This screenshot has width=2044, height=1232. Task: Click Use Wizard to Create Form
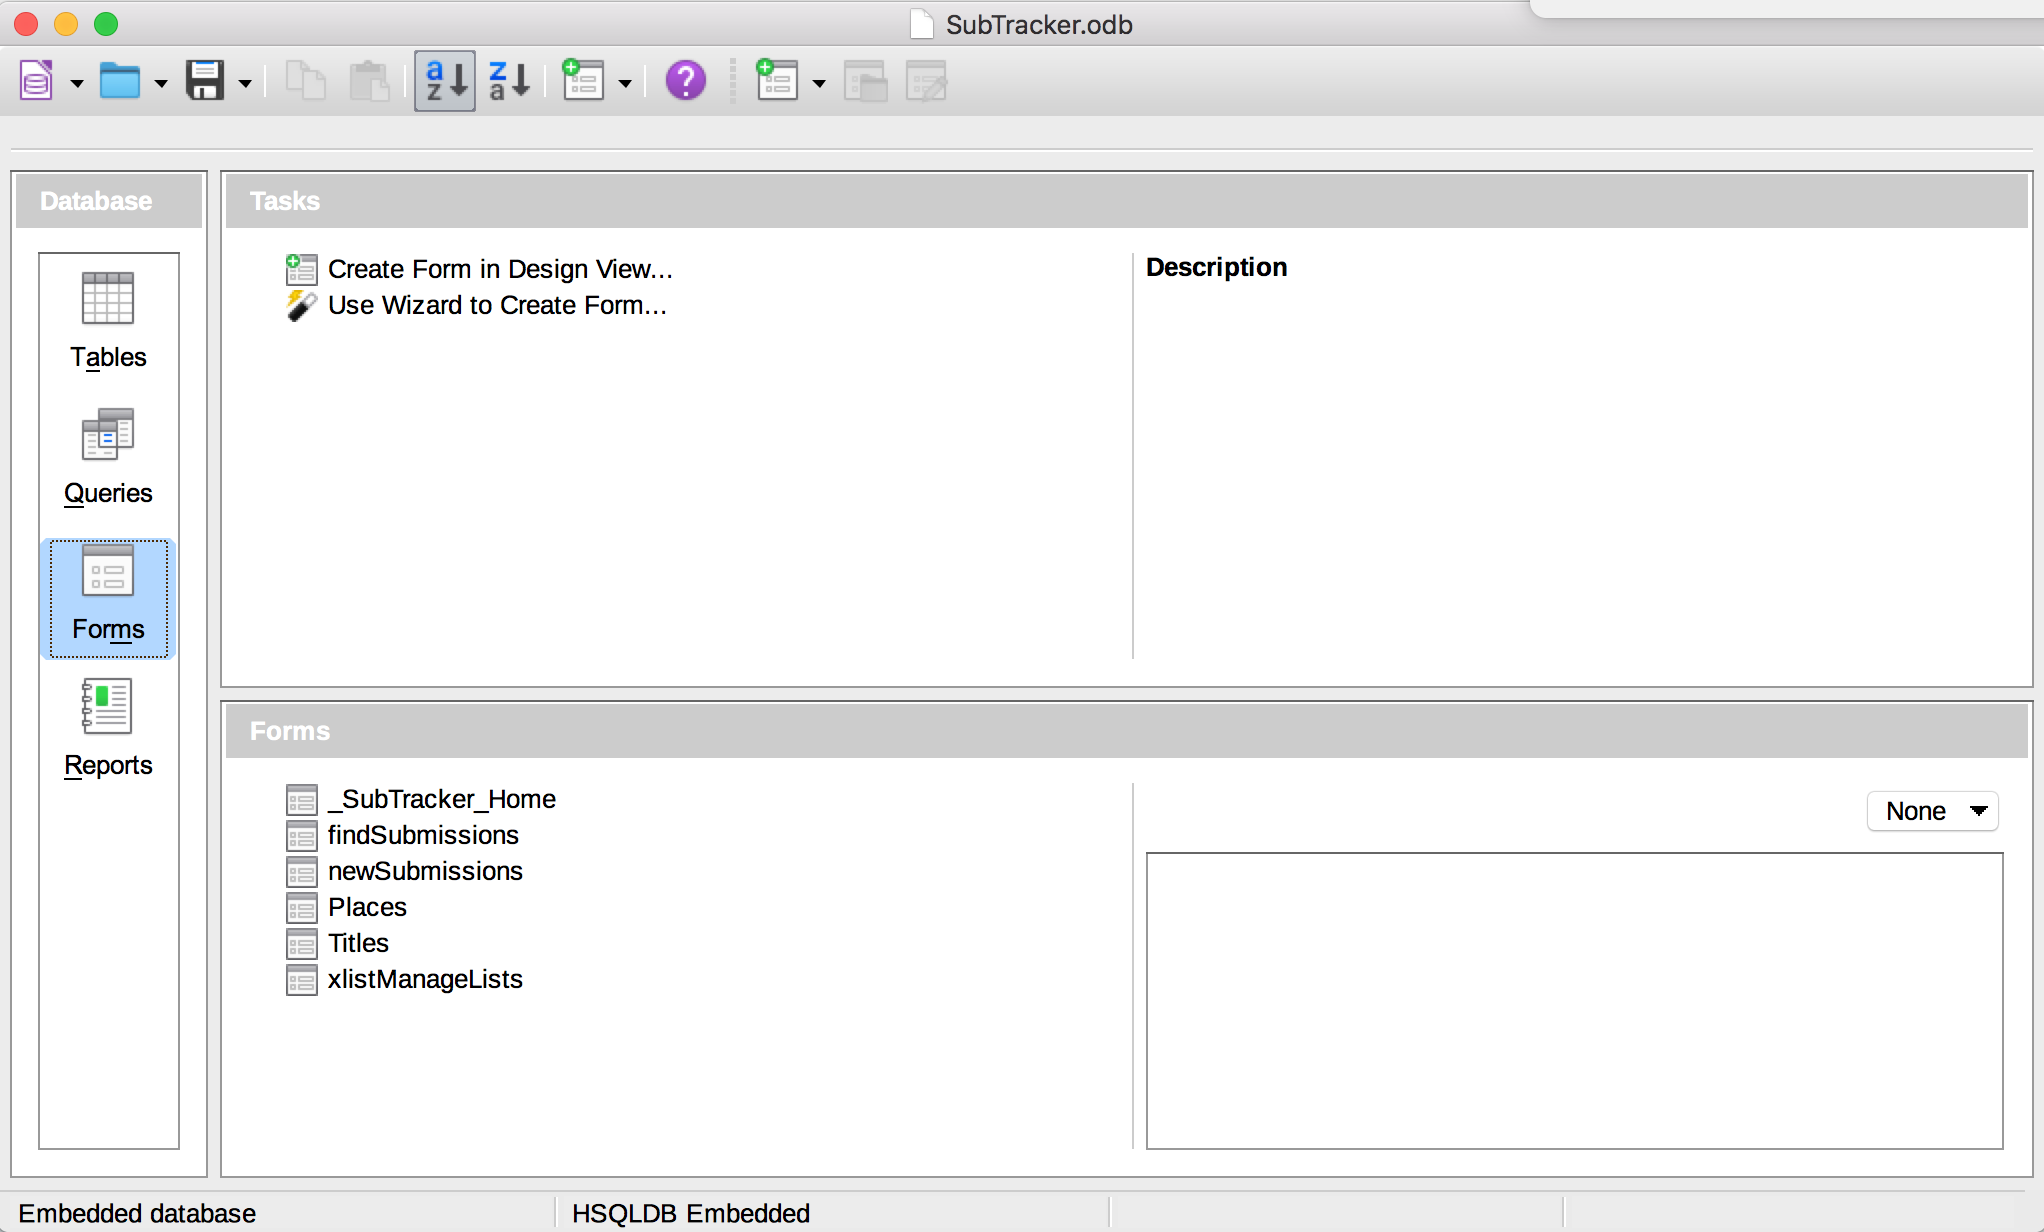tap(497, 305)
